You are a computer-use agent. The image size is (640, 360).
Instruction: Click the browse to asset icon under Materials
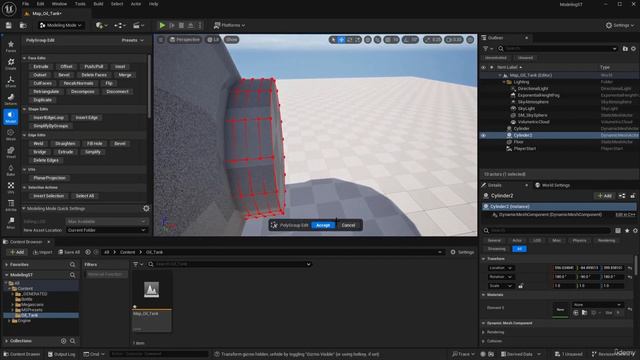pos(584,313)
